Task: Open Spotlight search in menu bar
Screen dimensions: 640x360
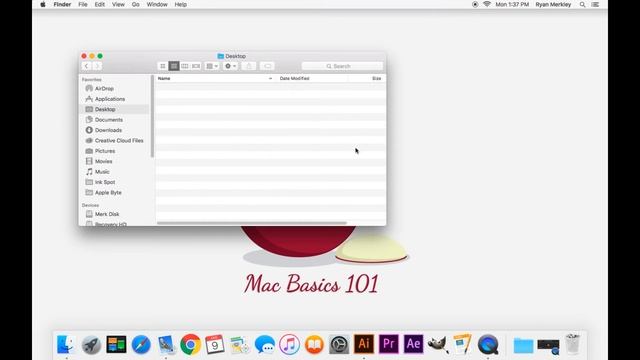Action: [x=582, y=4]
